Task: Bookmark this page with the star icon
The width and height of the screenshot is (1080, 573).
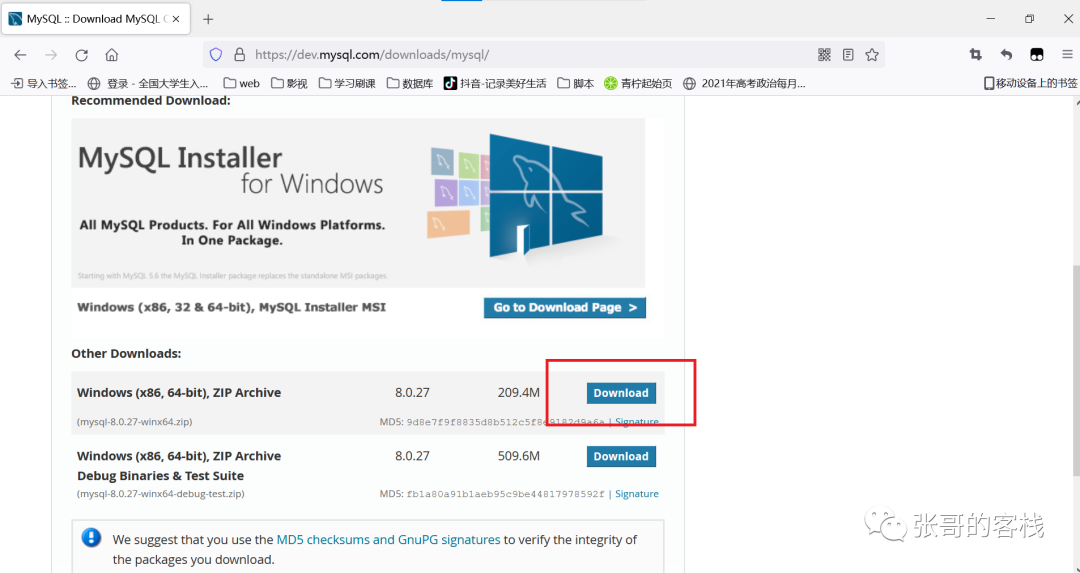Action: (x=872, y=55)
